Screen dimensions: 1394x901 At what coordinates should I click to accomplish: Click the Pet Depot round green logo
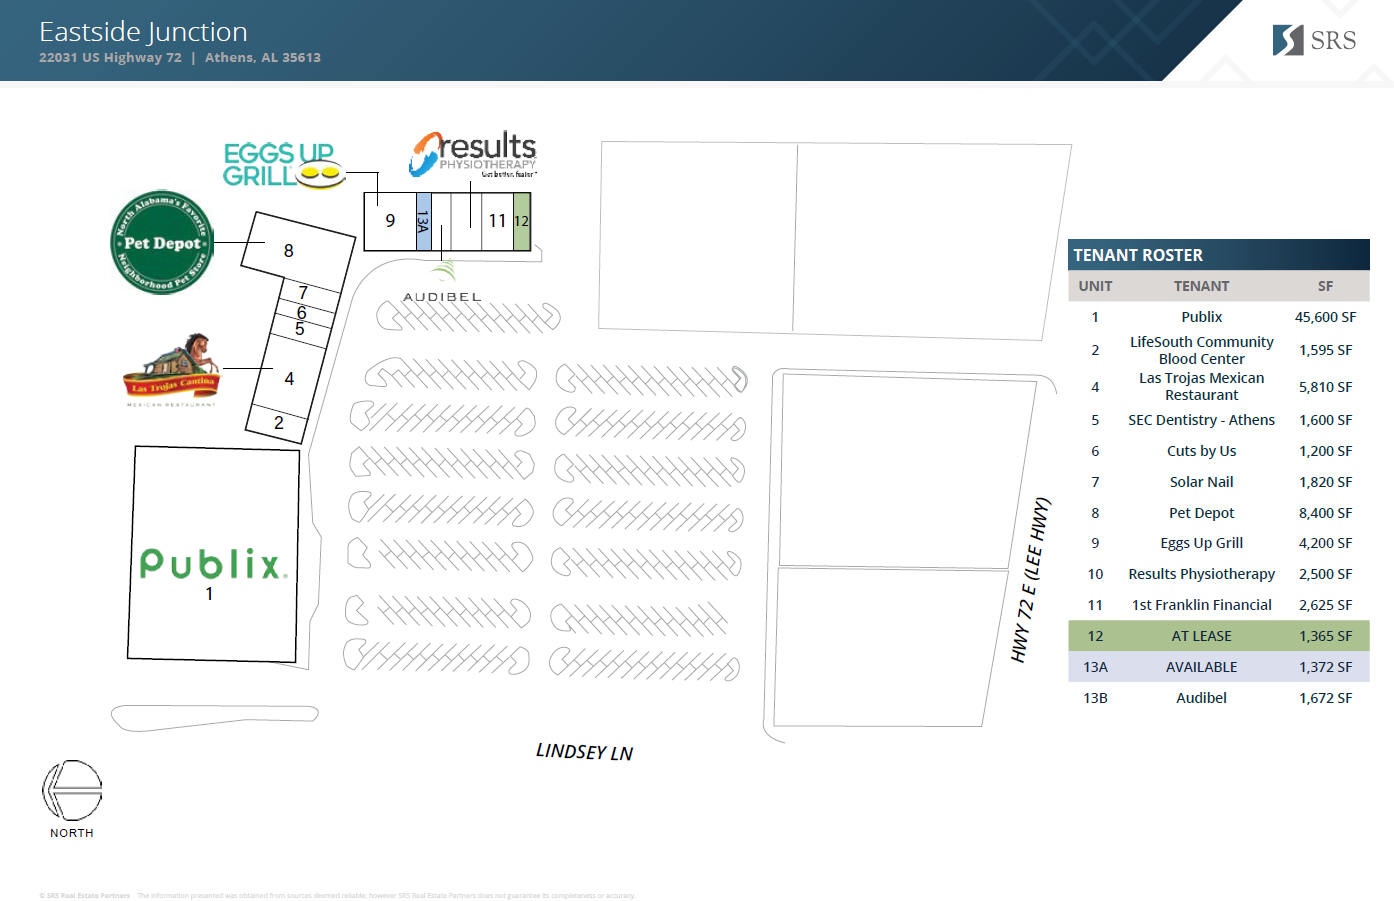tap(162, 243)
